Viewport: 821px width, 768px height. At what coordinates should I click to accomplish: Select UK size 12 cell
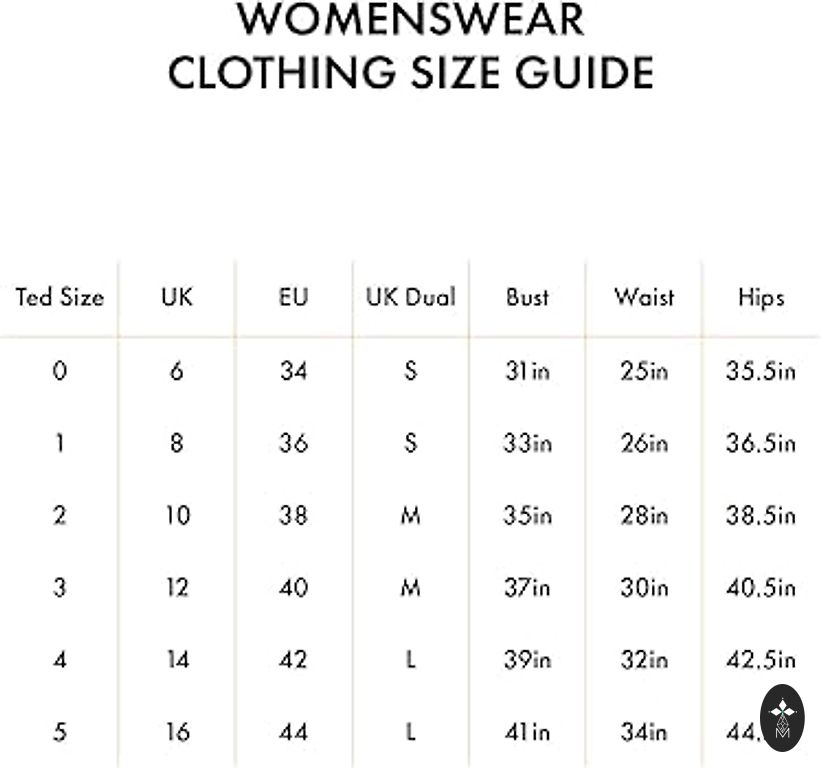point(177,588)
